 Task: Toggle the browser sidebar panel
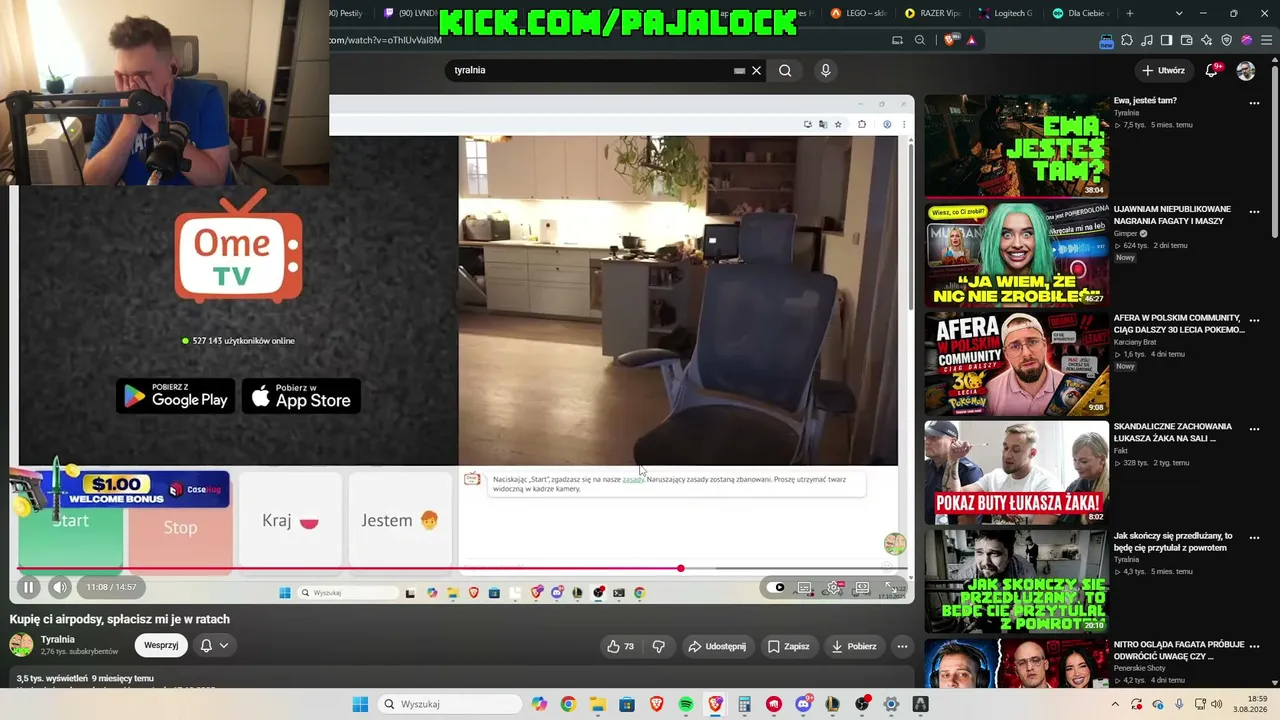[x=1167, y=40]
